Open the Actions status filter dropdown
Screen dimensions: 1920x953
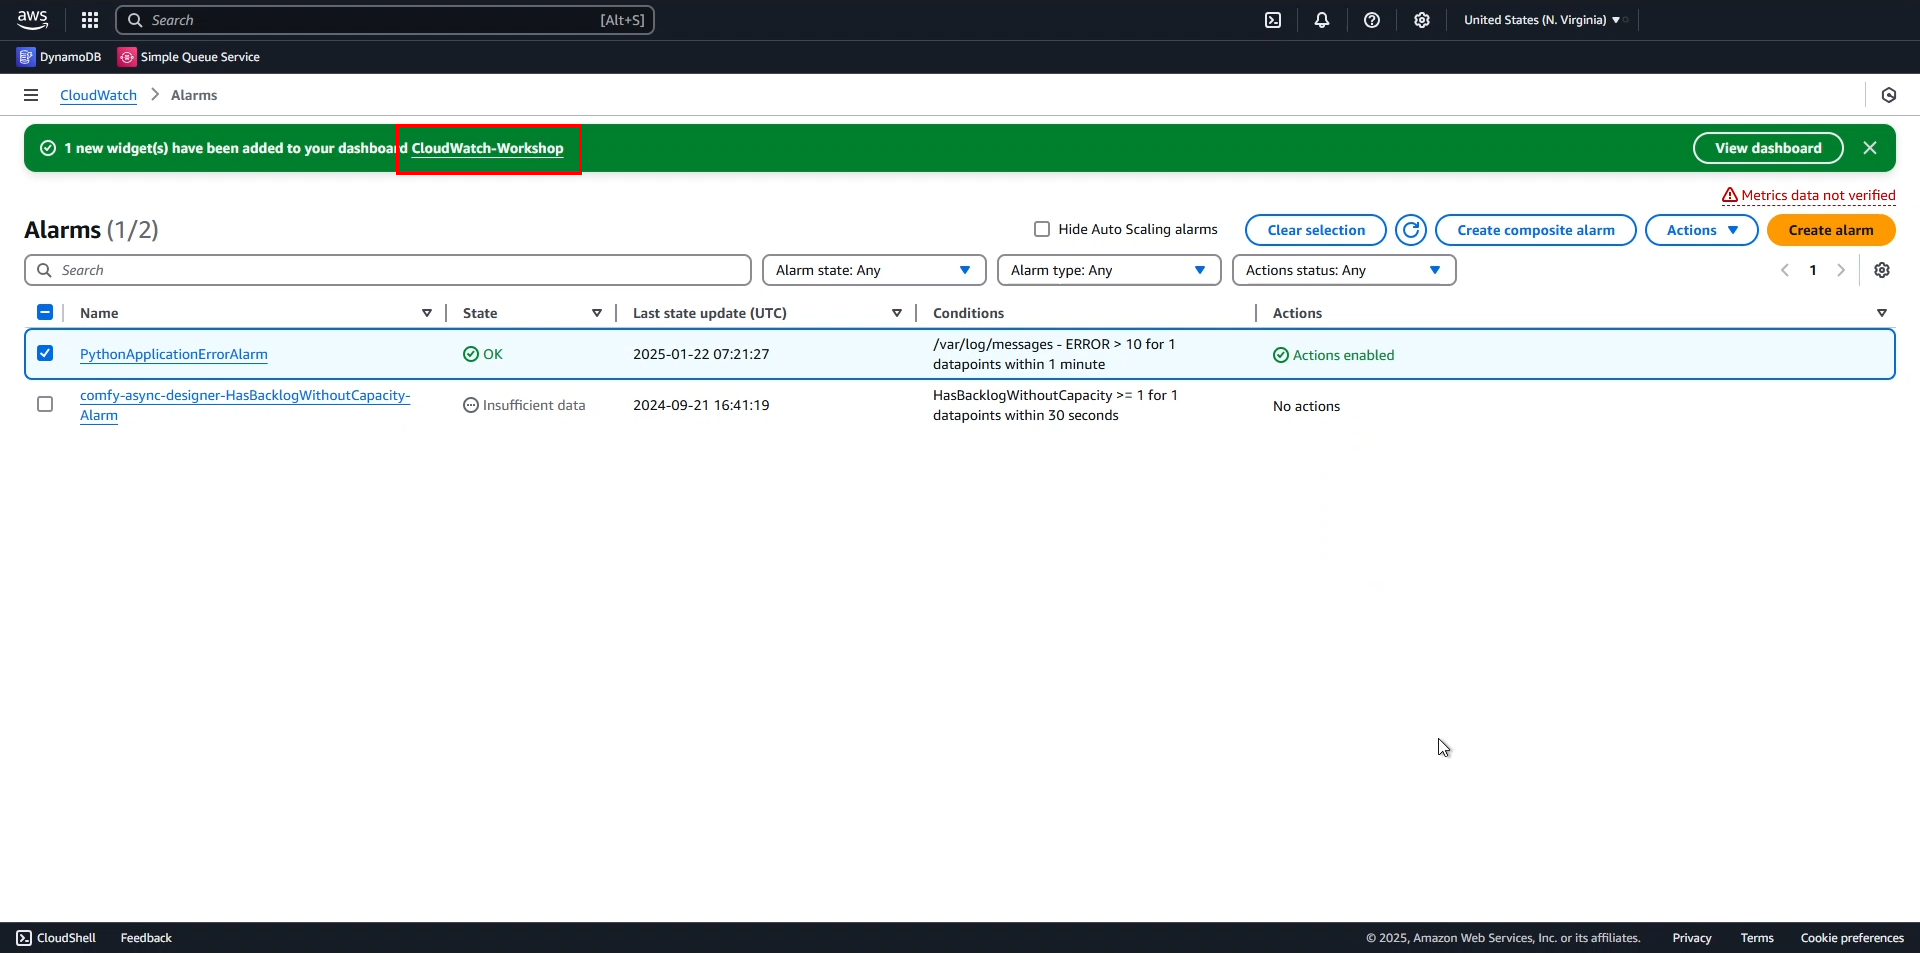pos(1344,270)
